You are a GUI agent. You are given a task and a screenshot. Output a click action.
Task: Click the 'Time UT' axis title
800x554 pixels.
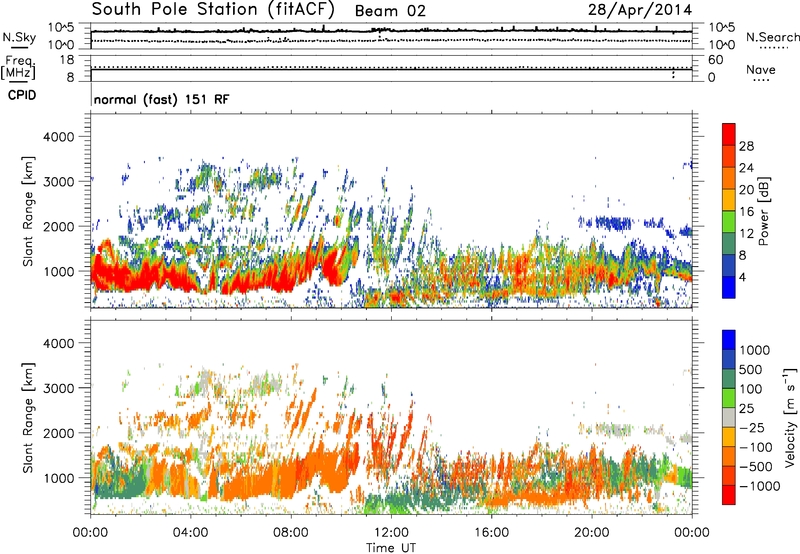click(391, 548)
